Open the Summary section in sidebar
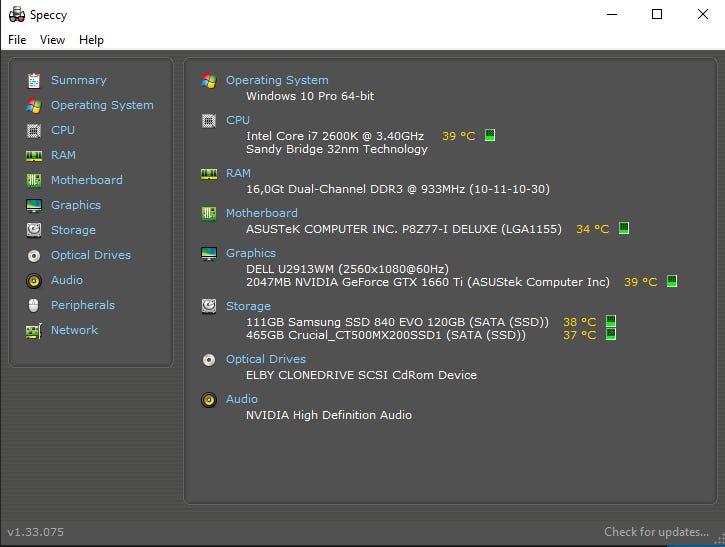The height and width of the screenshot is (547, 725). coord(79,80)
